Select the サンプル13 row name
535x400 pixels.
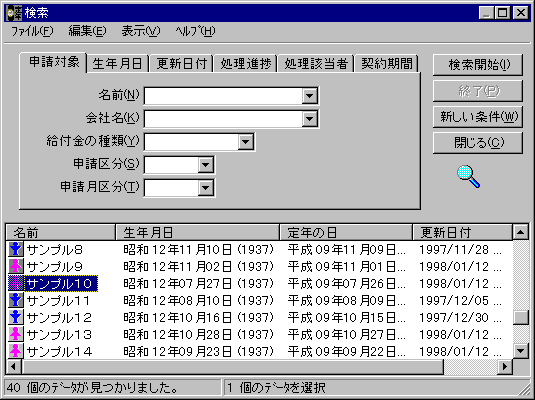[59, 334]
